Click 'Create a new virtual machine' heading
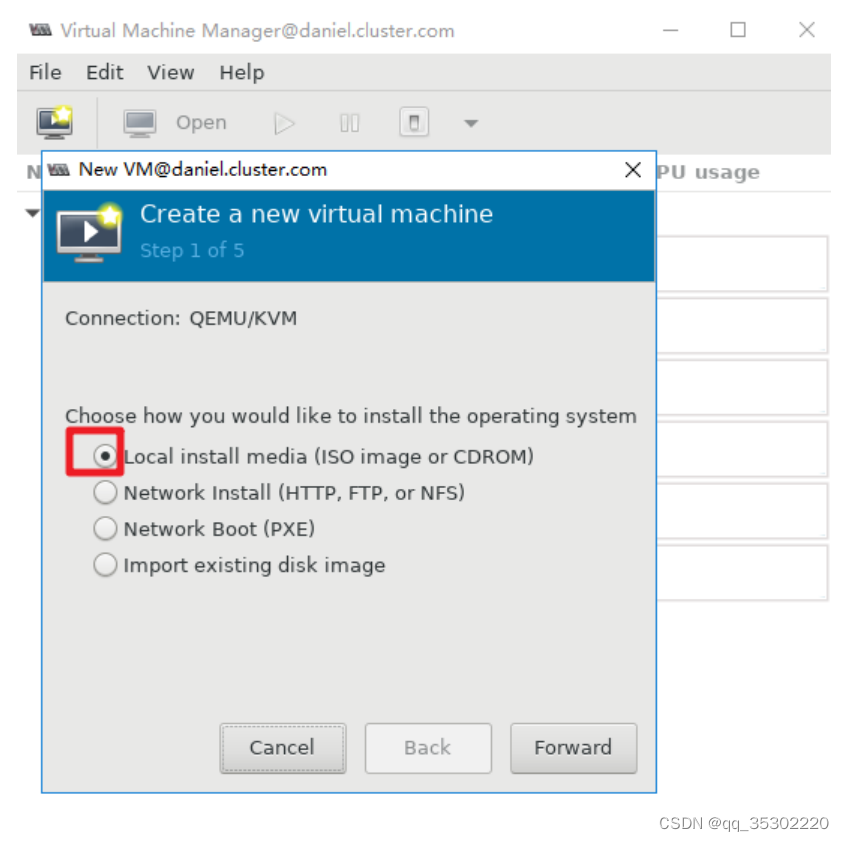The image size is (844, 841). tap(316, 214)
